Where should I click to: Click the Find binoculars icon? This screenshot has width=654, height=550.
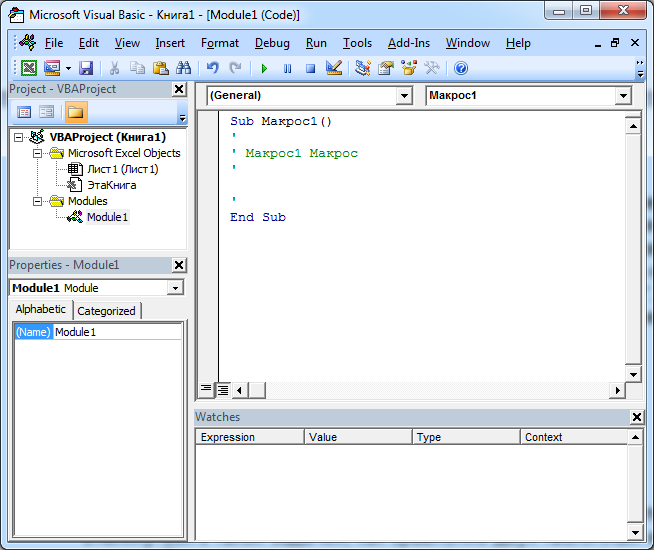click(x=184, y=68)
